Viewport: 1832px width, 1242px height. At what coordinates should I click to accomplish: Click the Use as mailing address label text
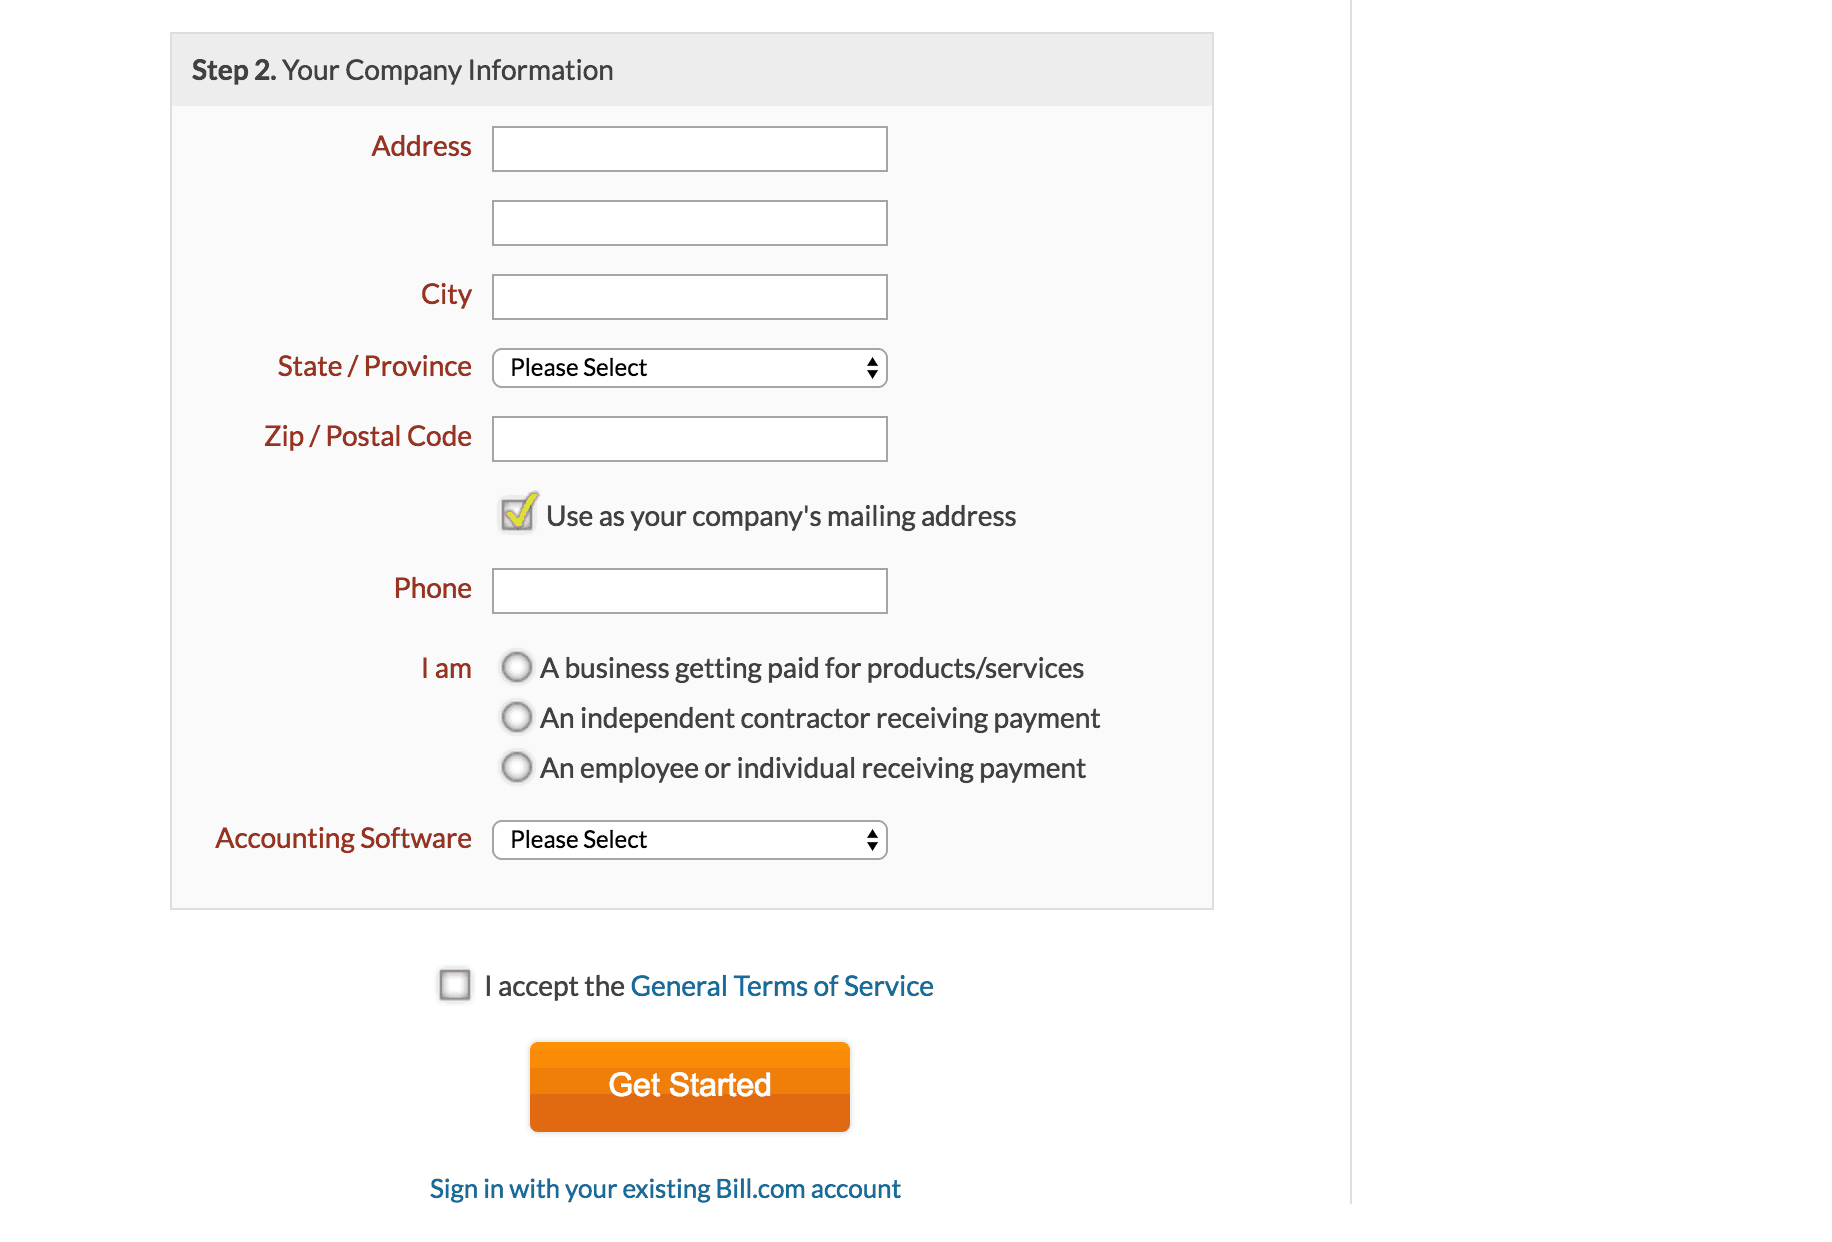click(x=781, y=516)
